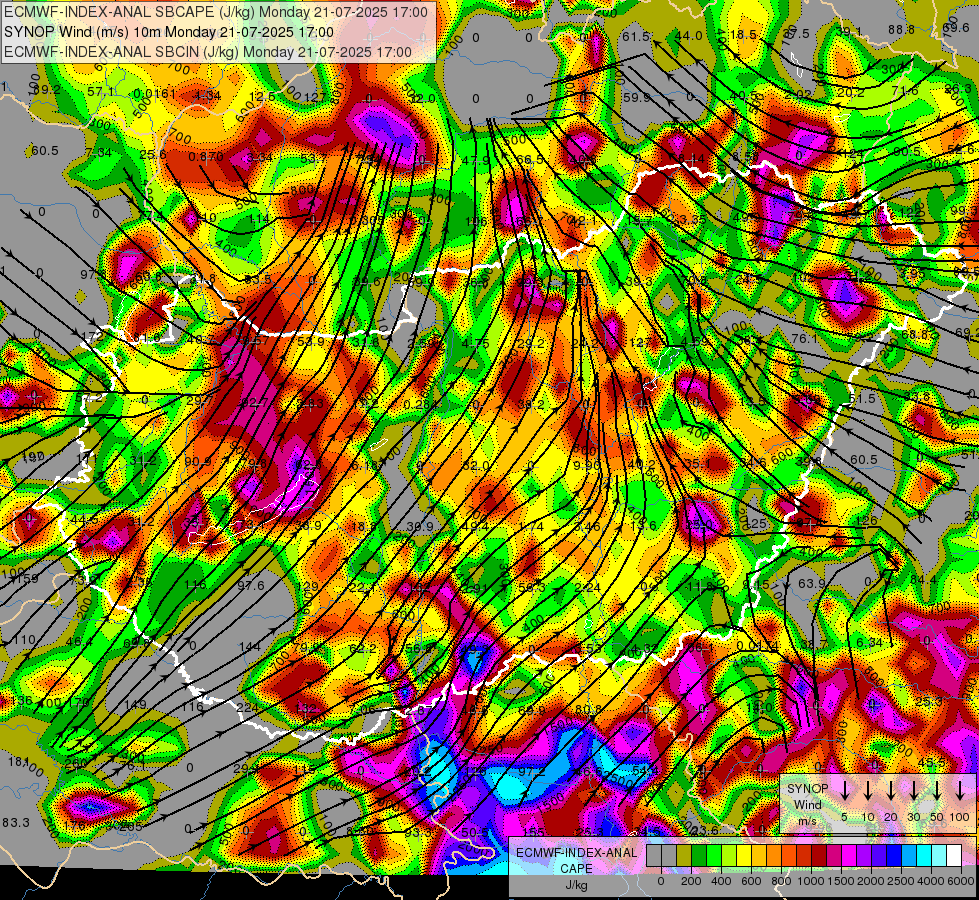Click station value '144' on the map
Viewport: 979px width, 900px height.
(x=250, y=646)
